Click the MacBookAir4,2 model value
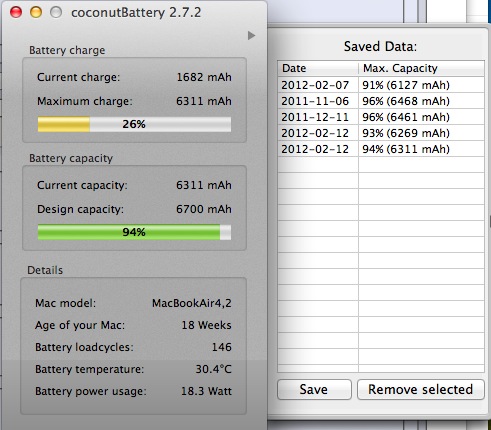The height and width of the screenshot is (430, 491). [192, 303]
